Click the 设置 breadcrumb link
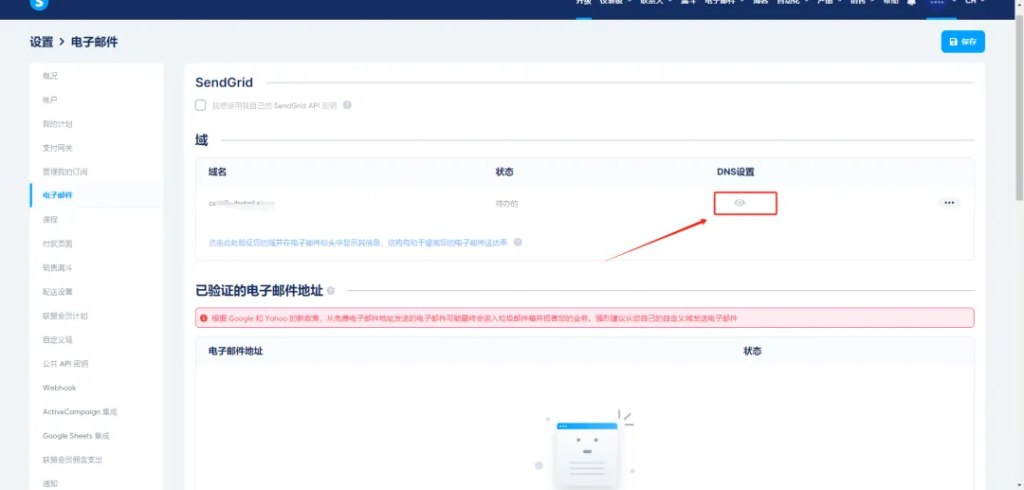This screenshot has width=1024, height=490. [41, 42]
